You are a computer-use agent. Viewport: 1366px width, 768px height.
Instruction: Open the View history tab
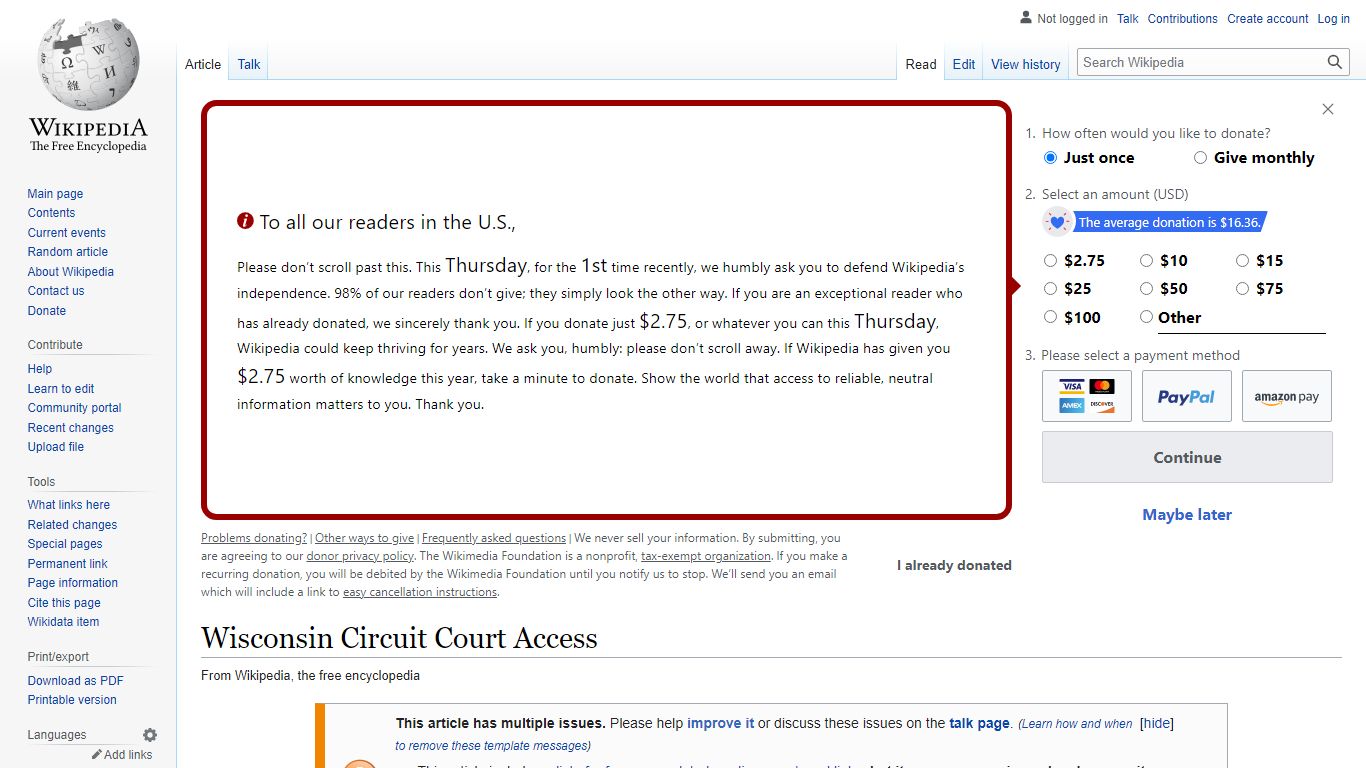coord(1025,64)
